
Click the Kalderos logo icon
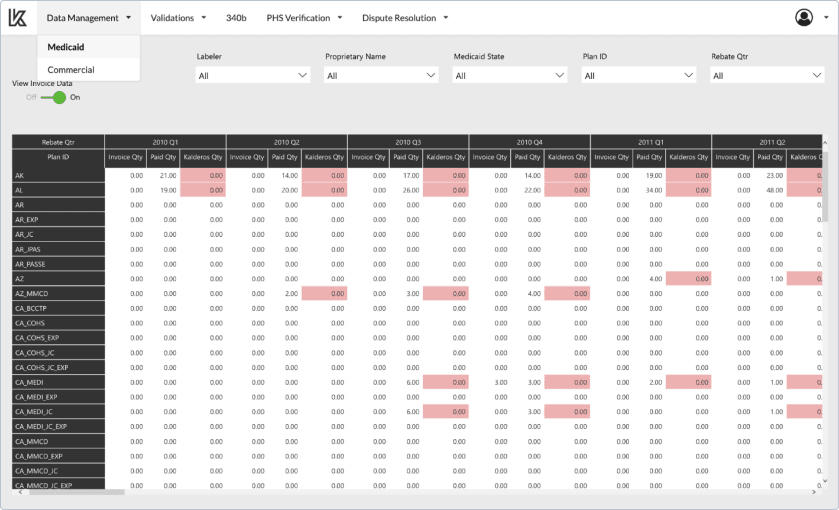(17, 18)
